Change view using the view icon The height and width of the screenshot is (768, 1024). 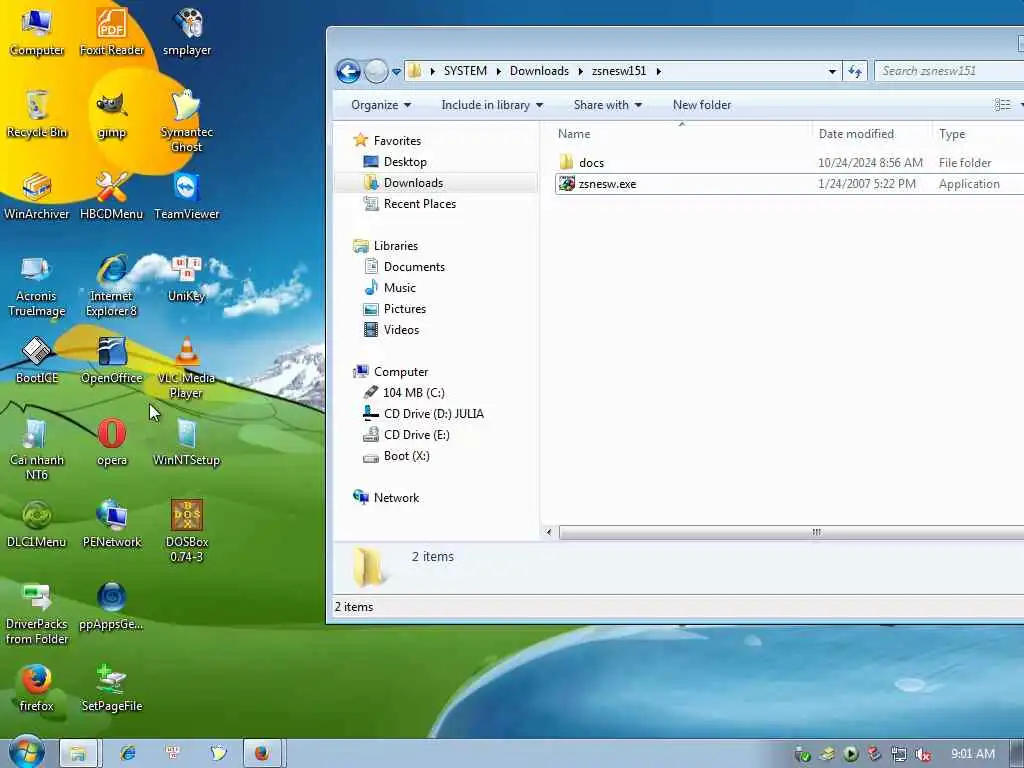click(x=1002, y=105)
